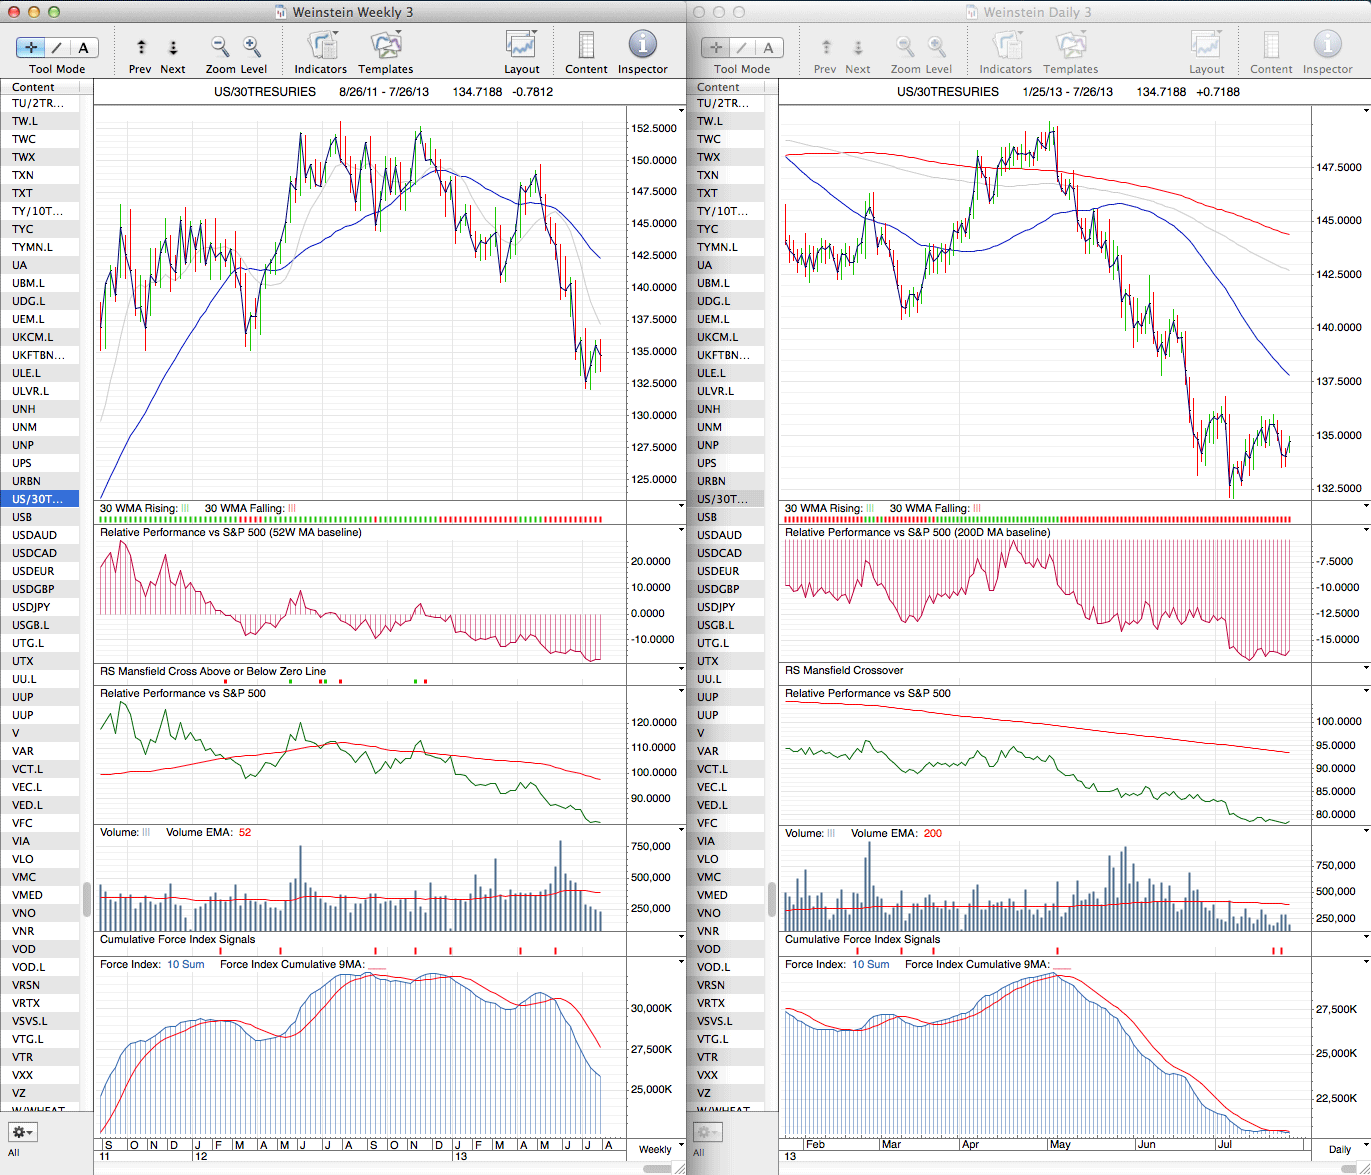Go to previous symbol with Prev arrow
This screenshot has width=1371, height=1175.
(x=141, y=47)
